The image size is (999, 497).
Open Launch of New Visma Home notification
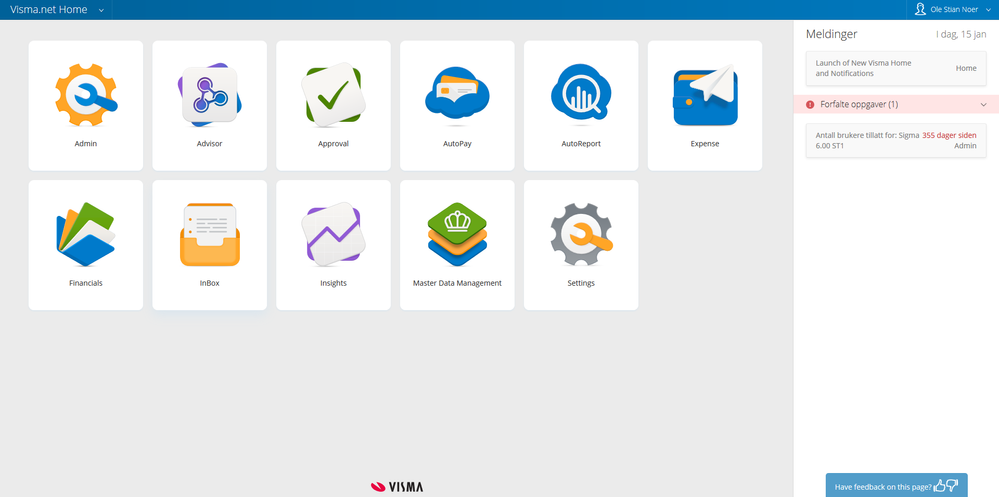point(896,68)
